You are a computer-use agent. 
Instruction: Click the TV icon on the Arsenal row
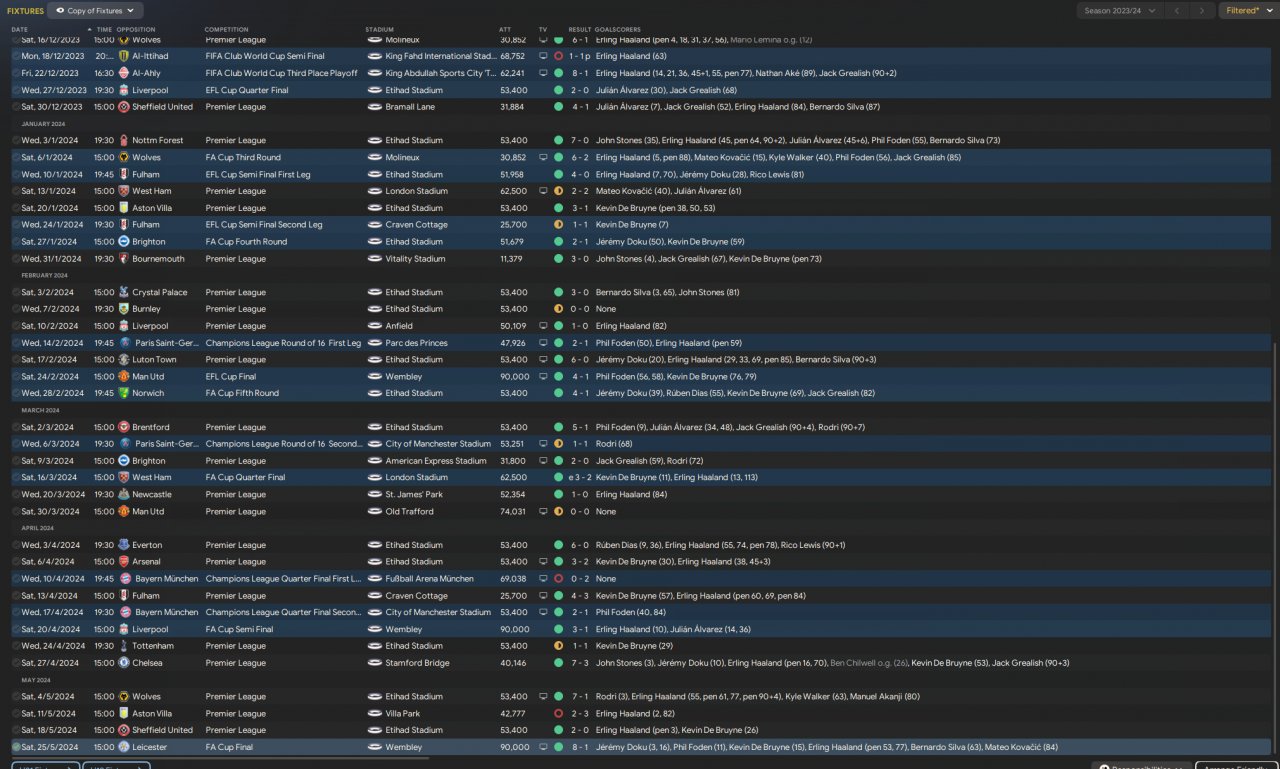point(543,562)
